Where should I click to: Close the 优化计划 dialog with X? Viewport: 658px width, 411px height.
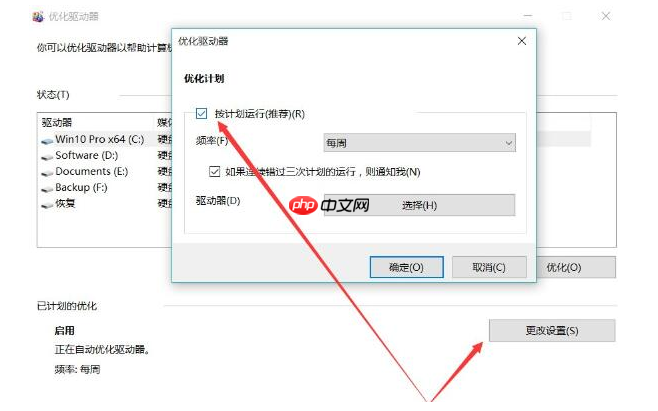pyautogui.click(x=522, y=41)
